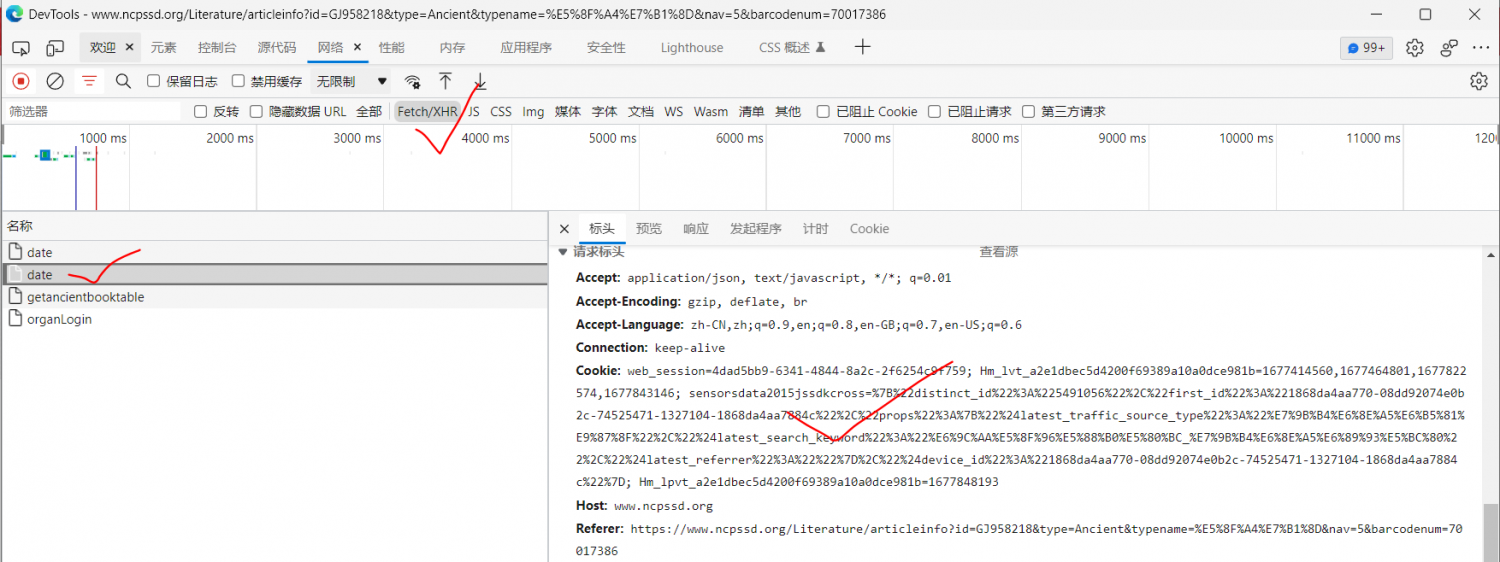Open the network search magnifier
Screen dimensions: 1500x562
tap(123, 81)
